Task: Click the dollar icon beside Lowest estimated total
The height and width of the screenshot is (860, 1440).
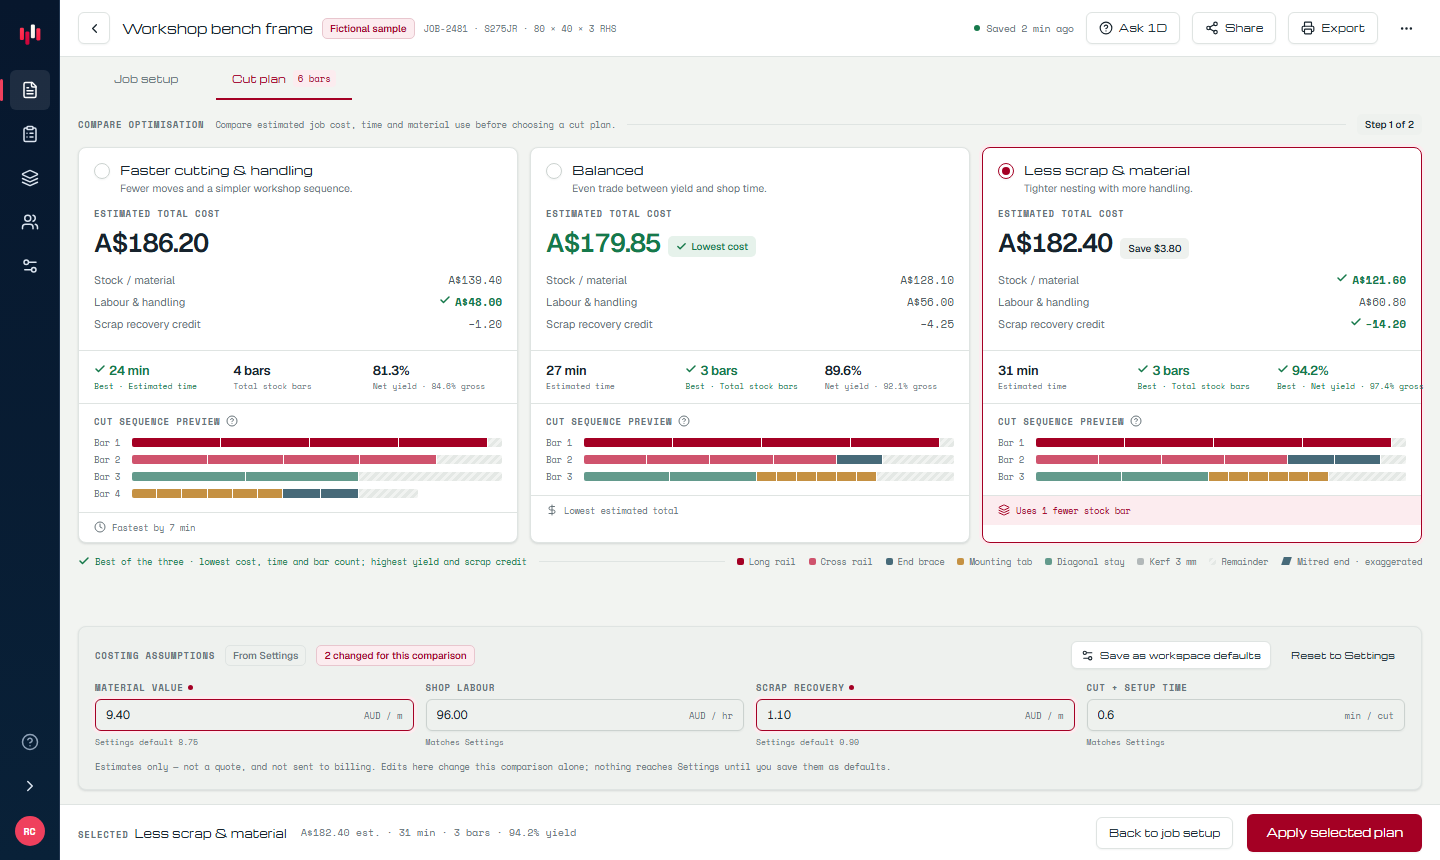Action: [552, 510]
